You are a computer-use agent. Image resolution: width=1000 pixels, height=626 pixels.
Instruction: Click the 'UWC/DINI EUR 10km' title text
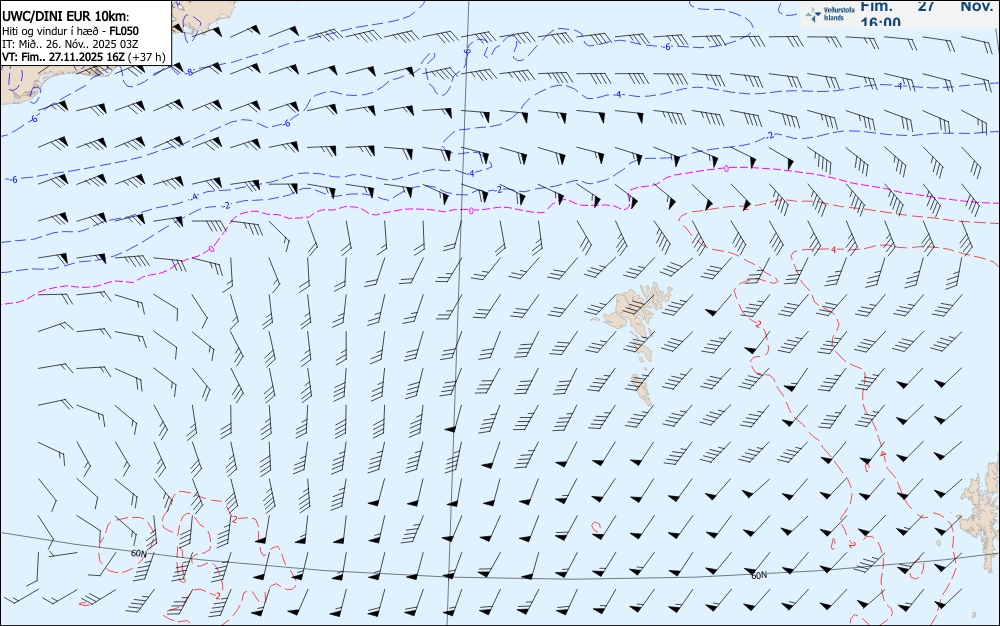pos(64,17)
